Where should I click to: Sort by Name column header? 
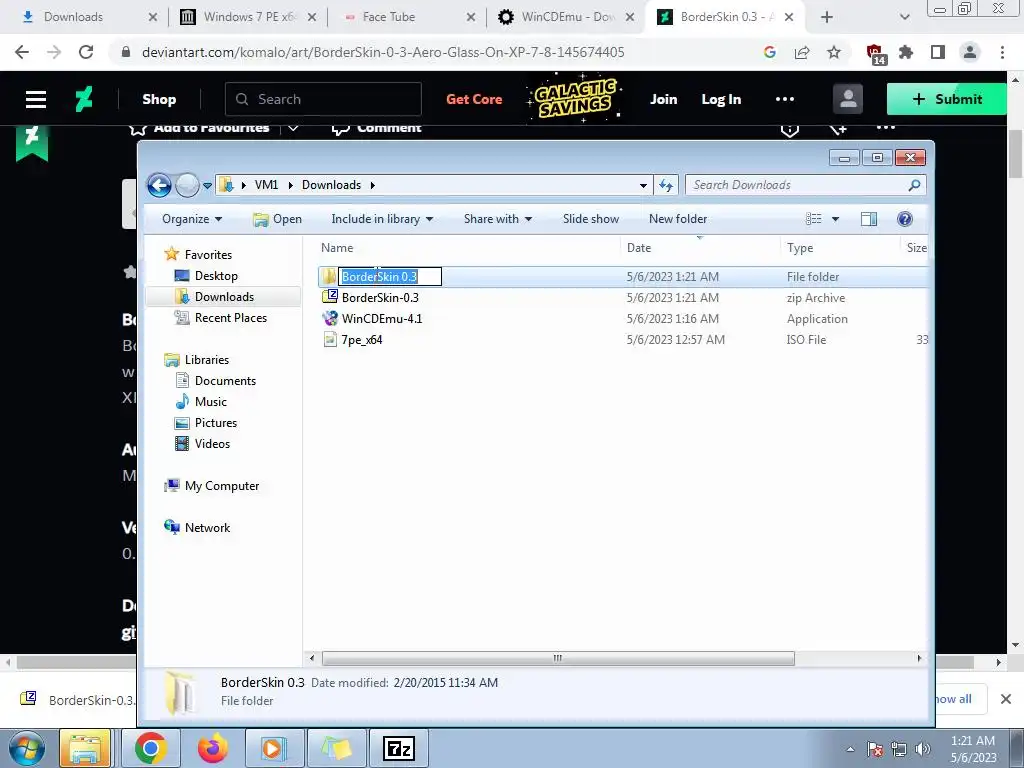click(337, 248)
